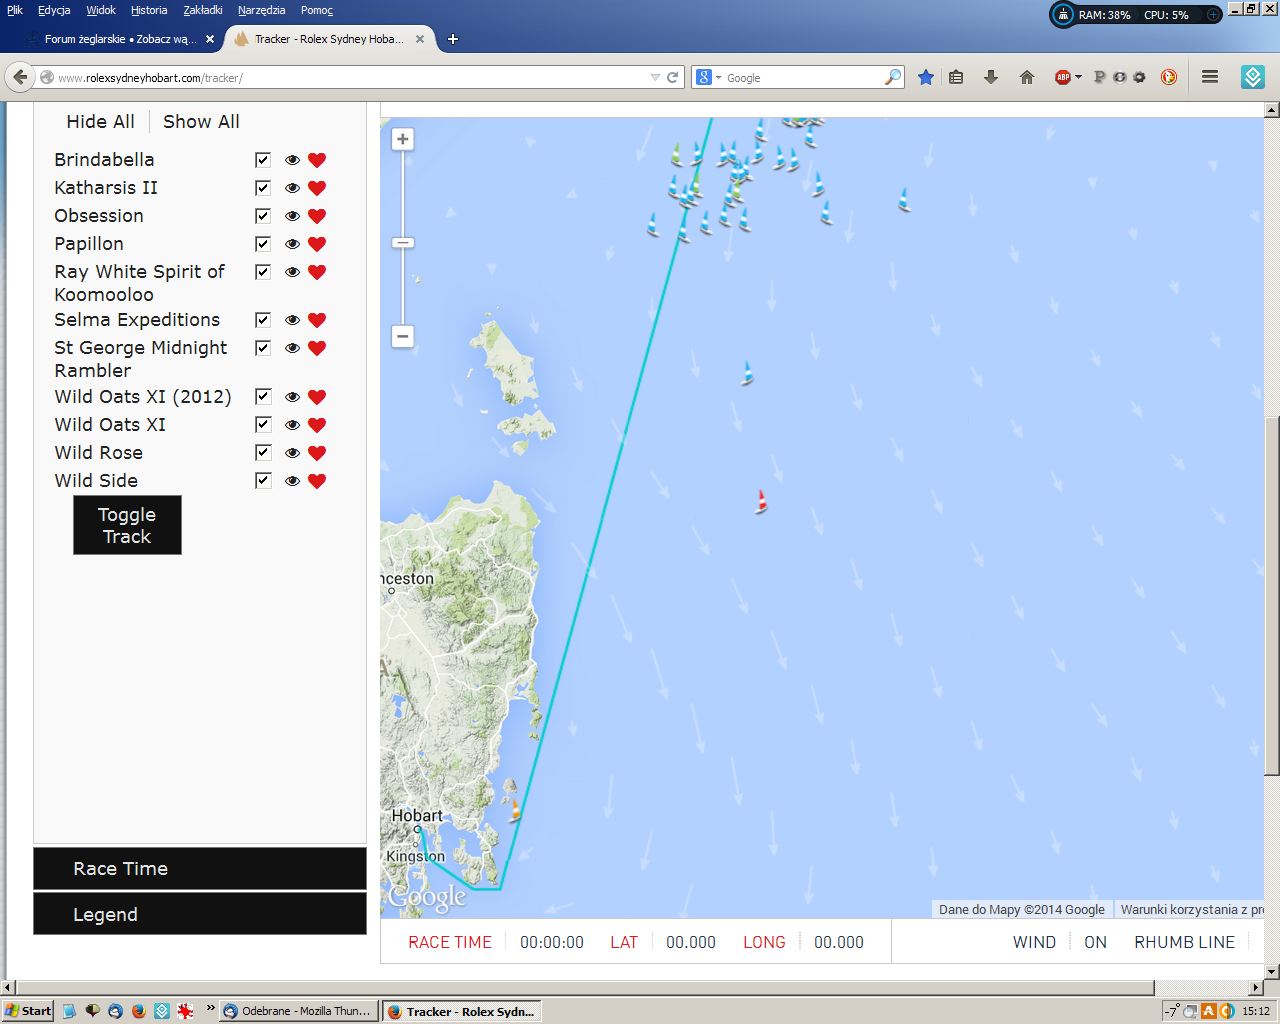Click the heart icon for Wild Rose
This screenshot has width=1280, height=1024.
pyautogui.click(x=317, y=453)
